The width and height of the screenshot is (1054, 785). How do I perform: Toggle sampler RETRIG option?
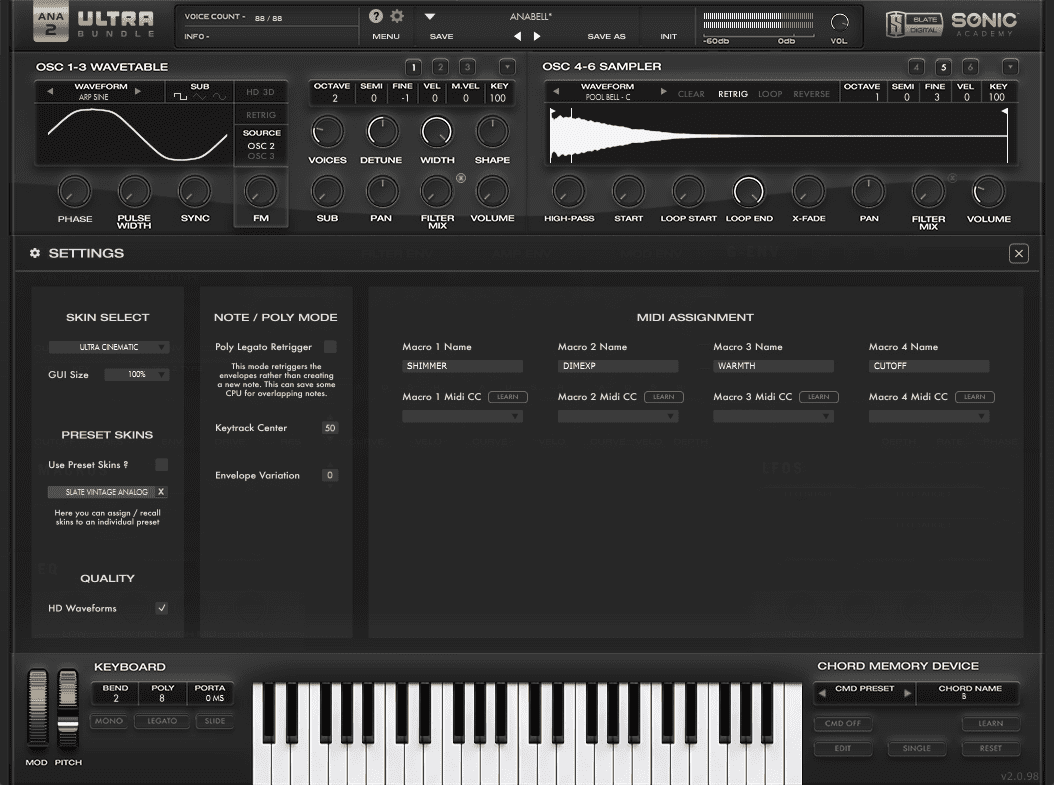click(x=733, y=94)
